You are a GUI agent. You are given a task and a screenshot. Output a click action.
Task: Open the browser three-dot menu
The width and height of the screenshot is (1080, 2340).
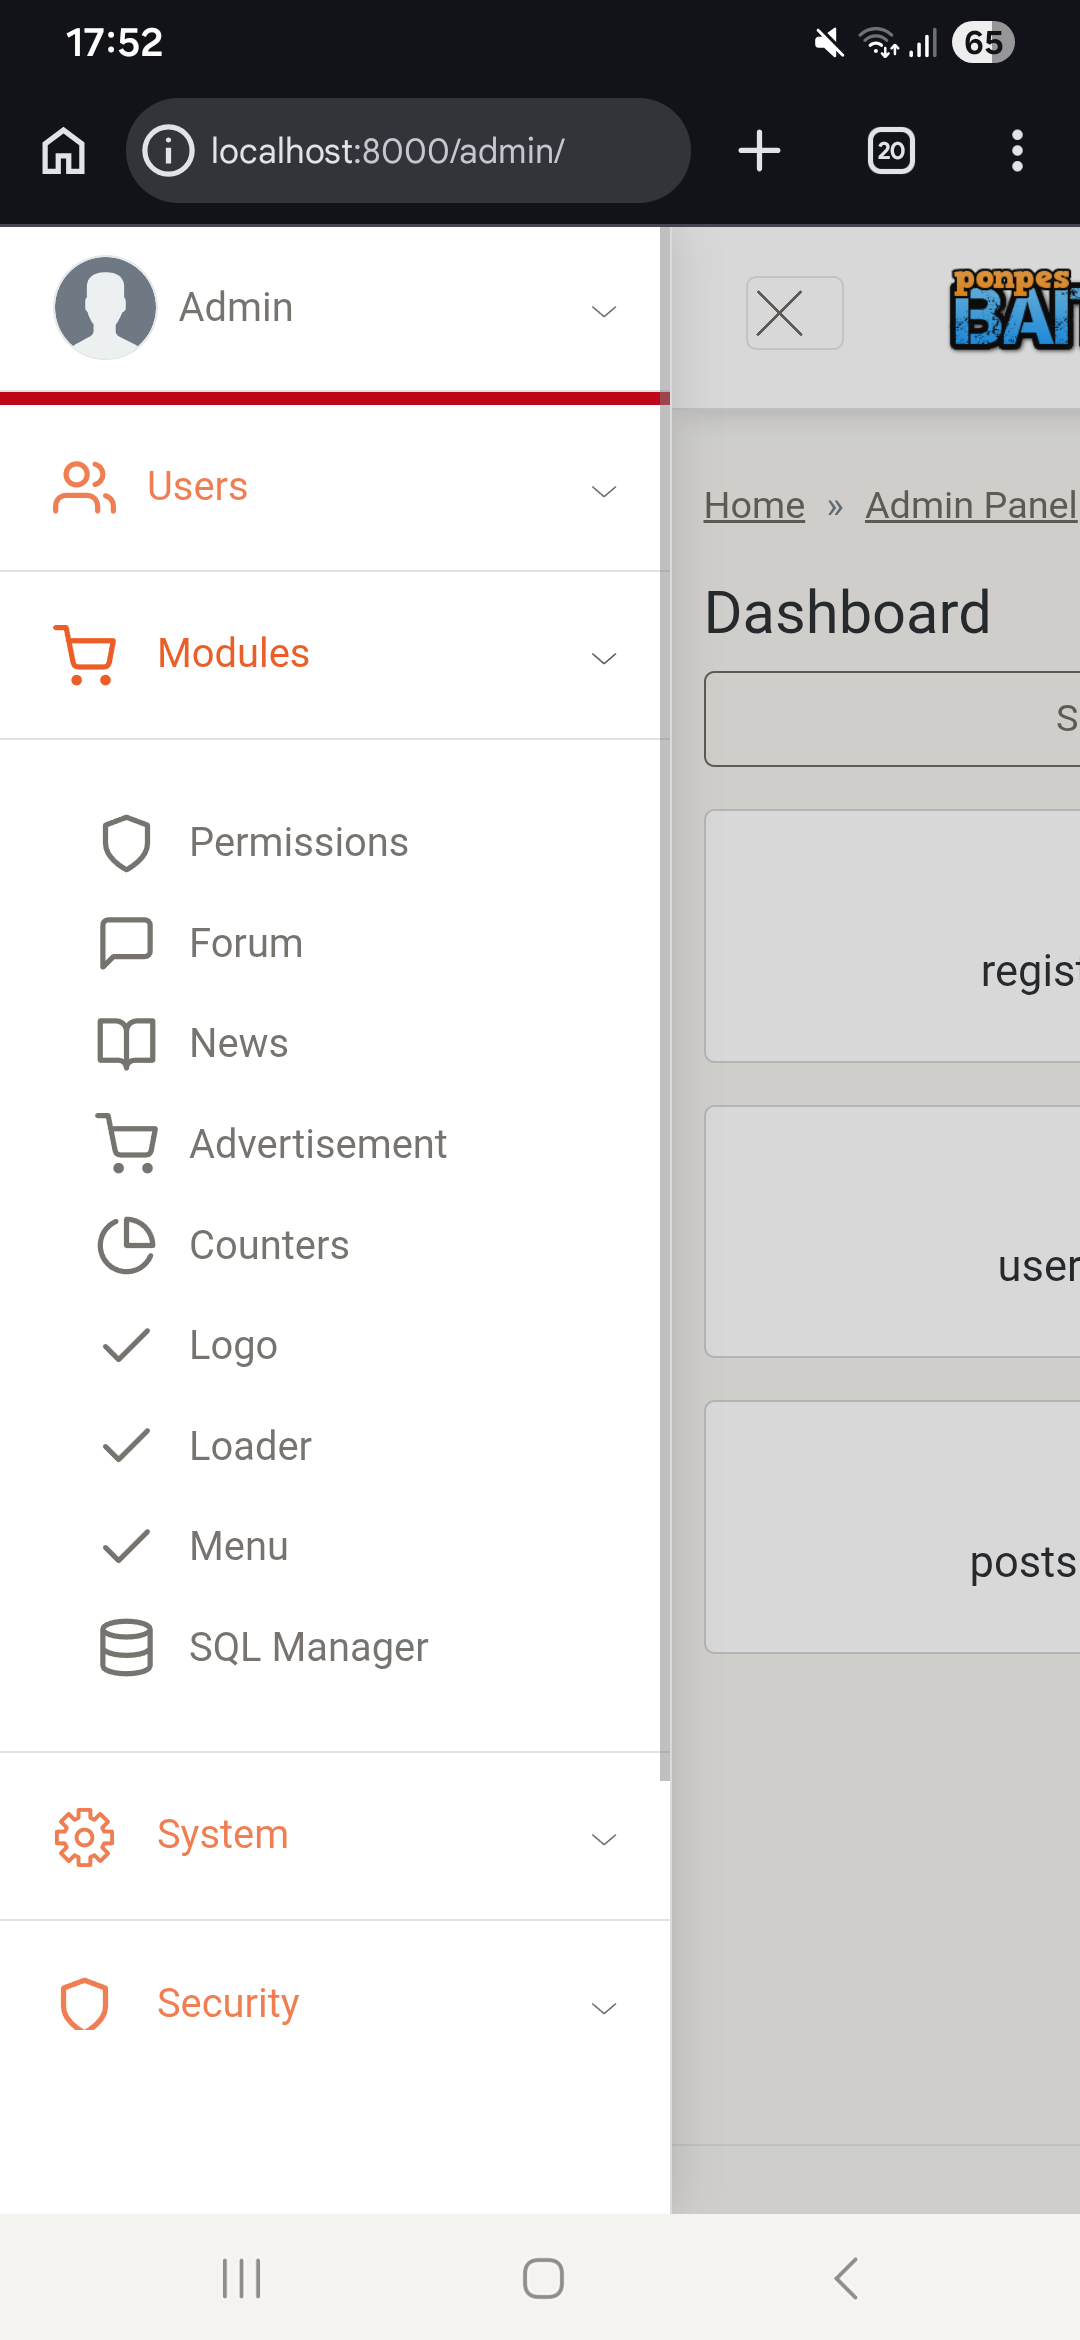1017,152
